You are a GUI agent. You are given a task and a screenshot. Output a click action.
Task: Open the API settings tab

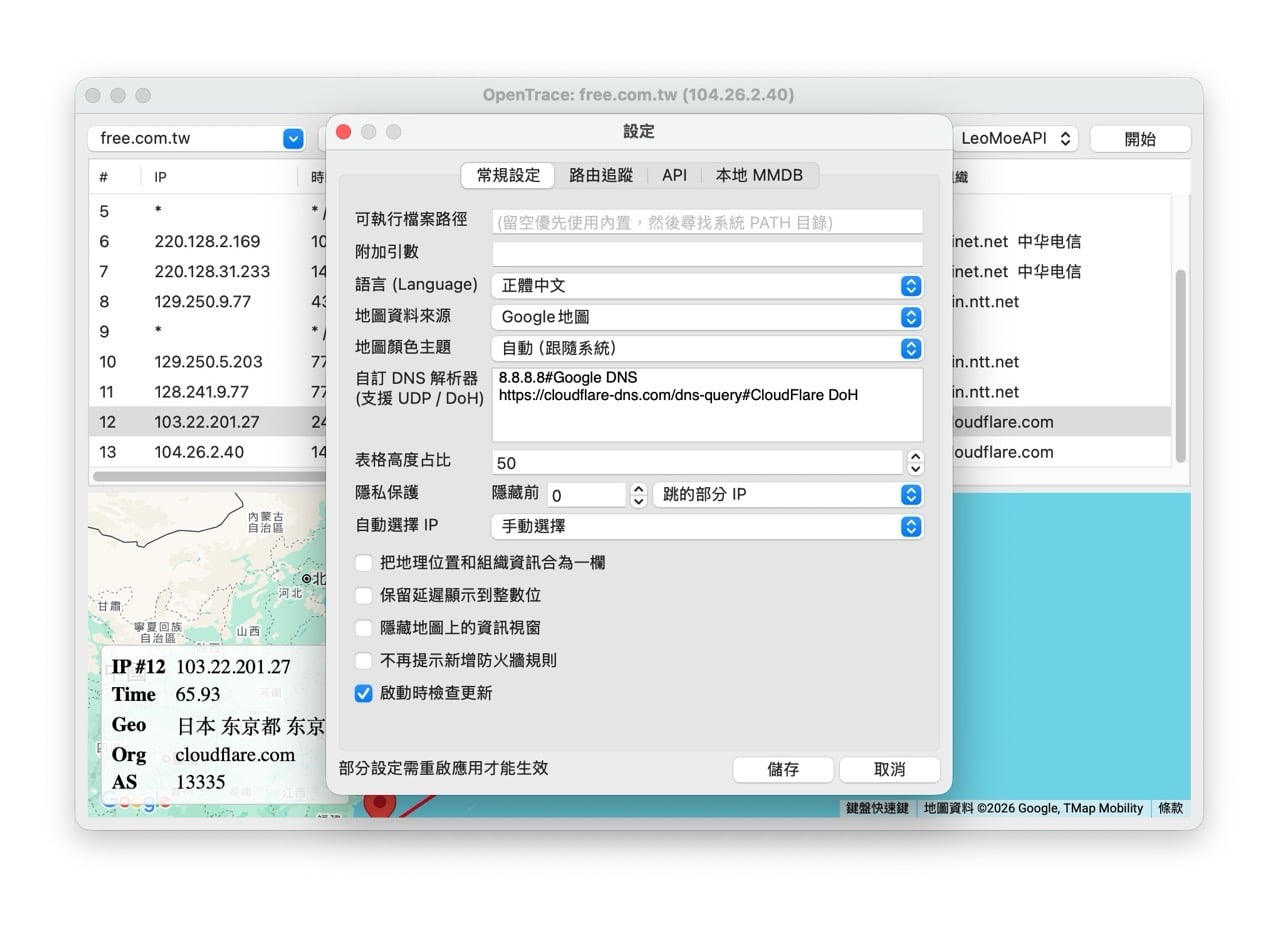[674, 175]
